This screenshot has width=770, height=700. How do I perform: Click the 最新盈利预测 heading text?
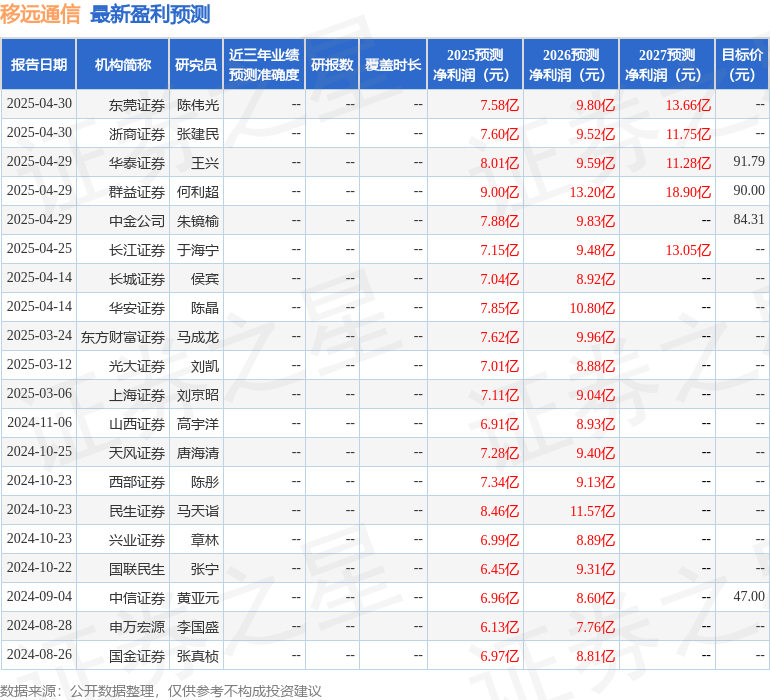click(150, 14)
